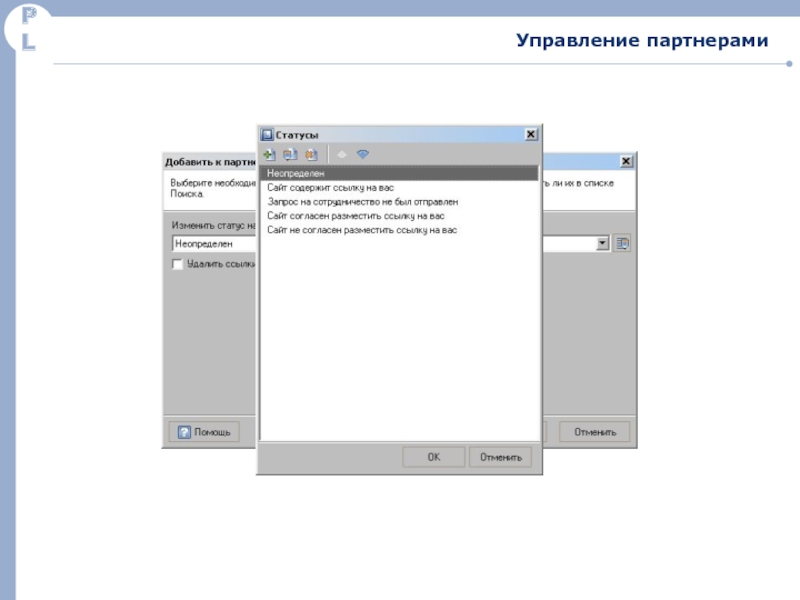Screen dimensions: 800x600
Task: Toggle the Удалить ссылки checkbox
Action: [177, 264]
